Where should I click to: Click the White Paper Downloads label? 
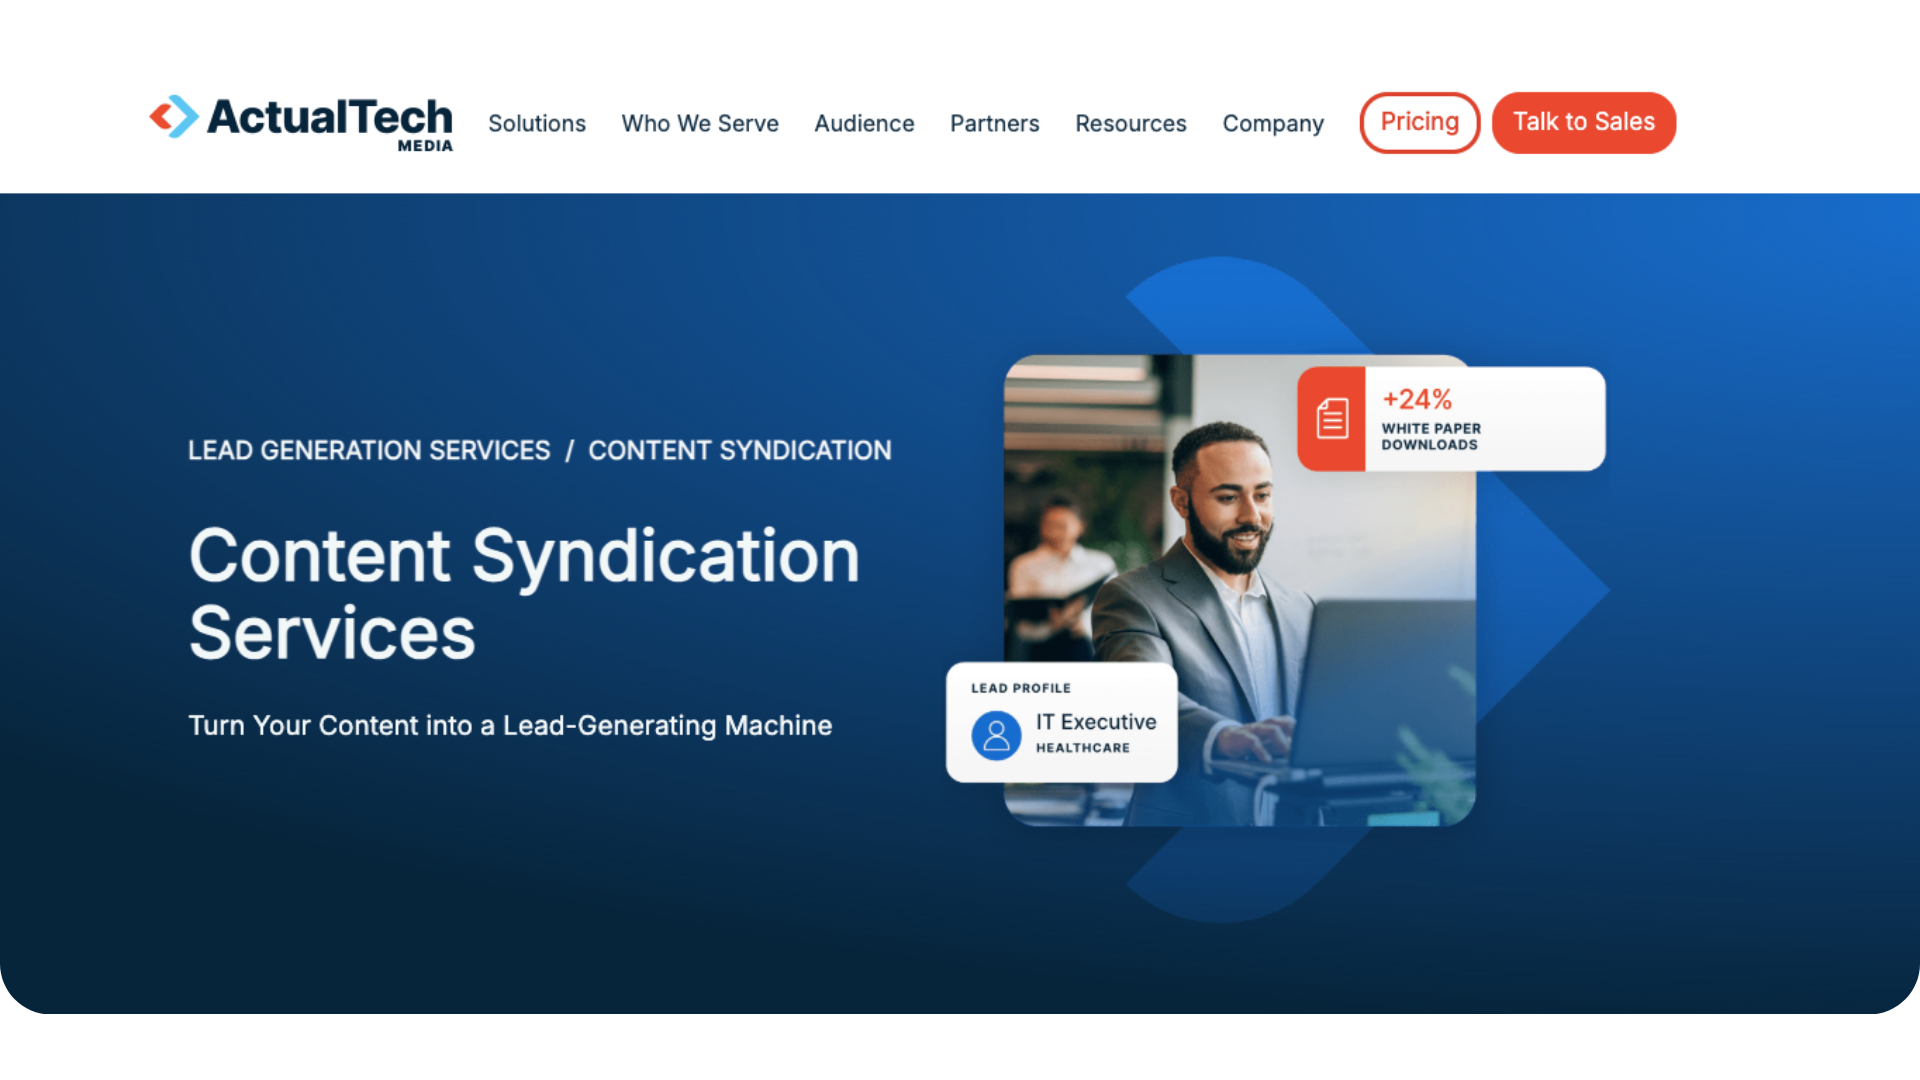click(1431, 436)
